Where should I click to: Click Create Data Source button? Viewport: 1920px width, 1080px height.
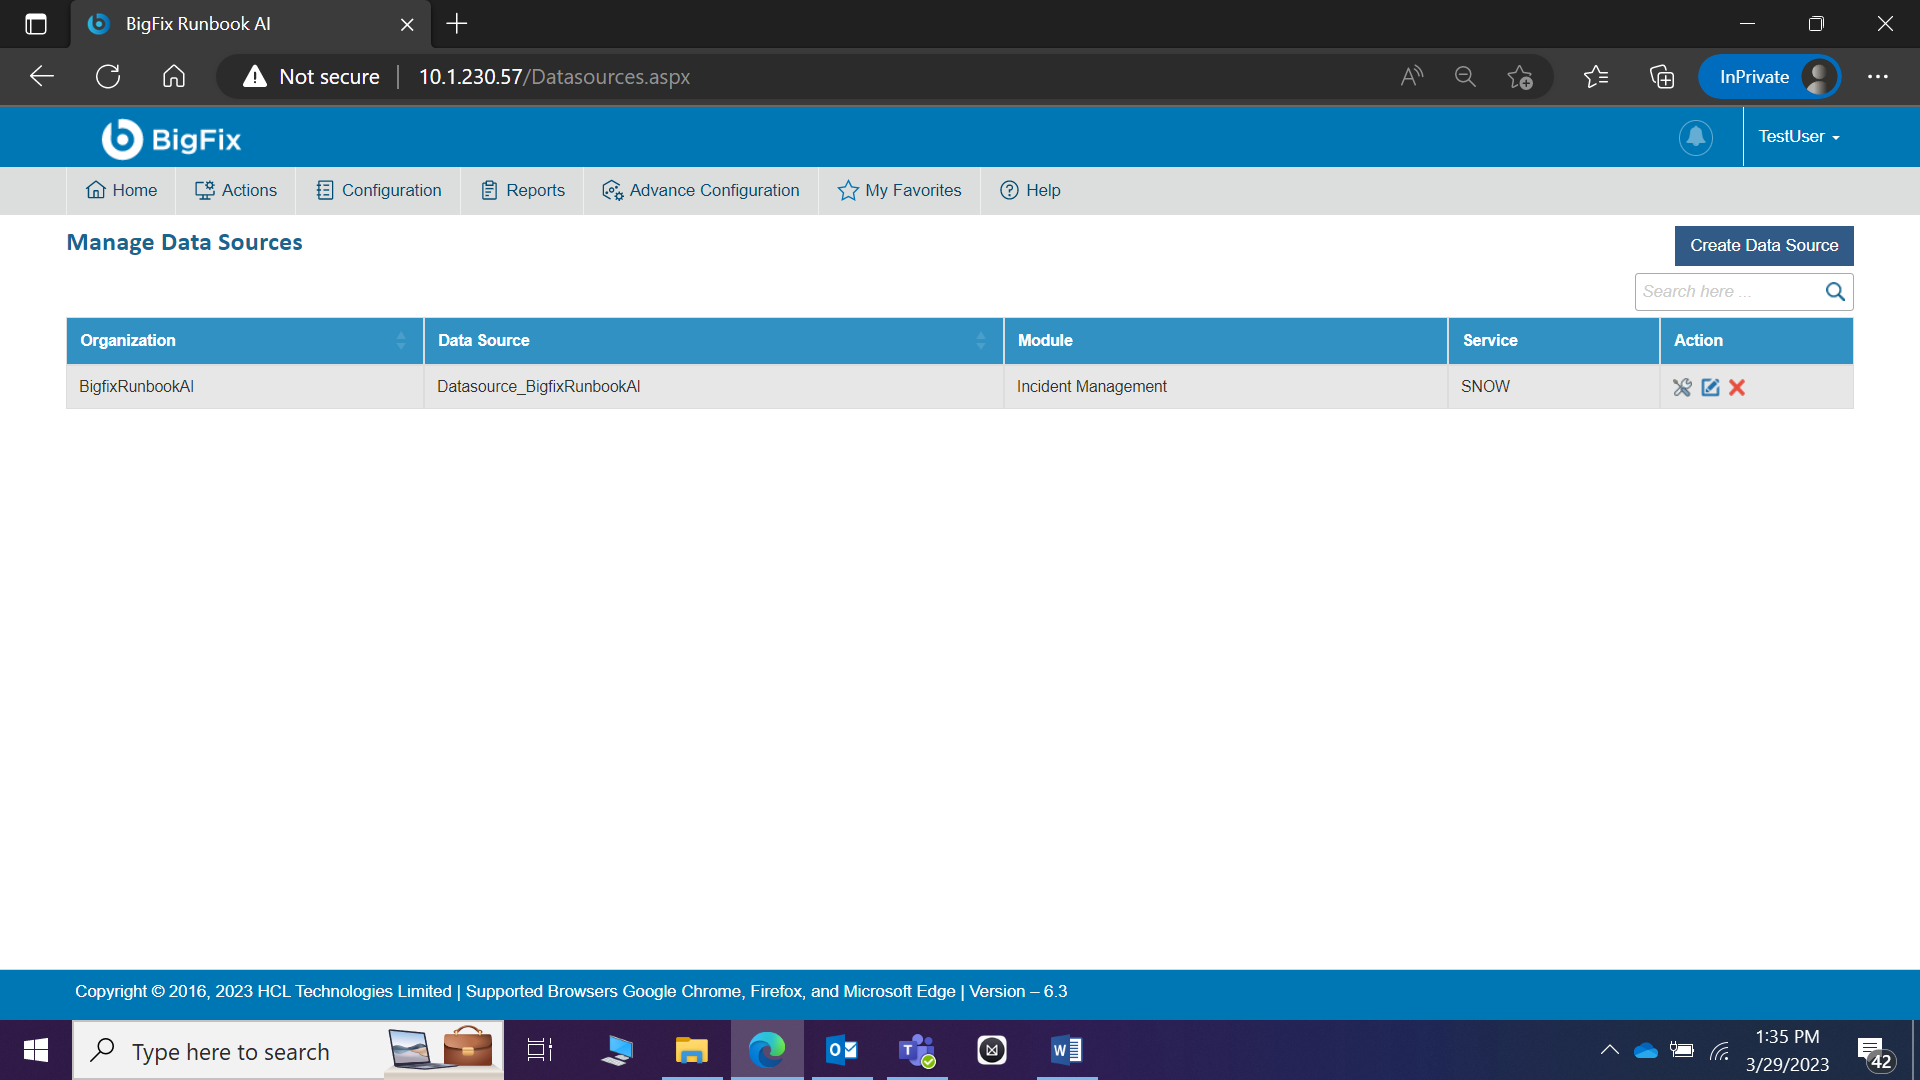coord(1763,246)
